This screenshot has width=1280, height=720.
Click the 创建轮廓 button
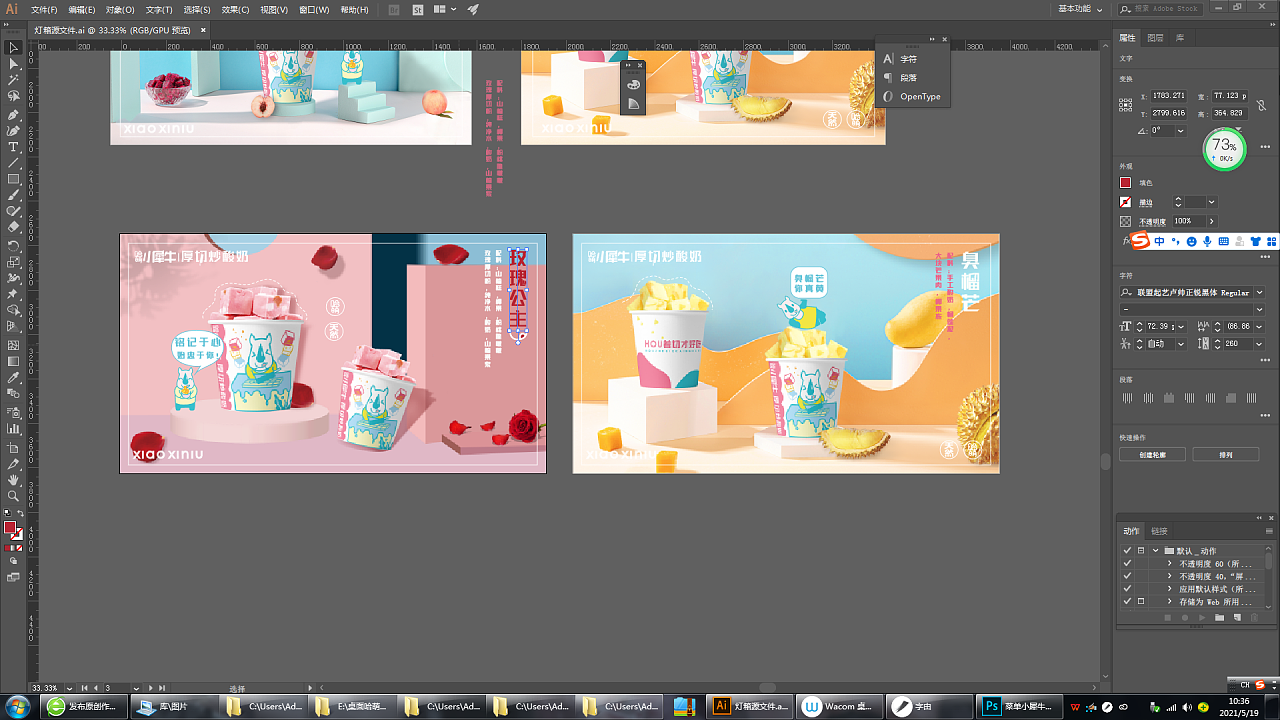click(x=1151, y=454)
